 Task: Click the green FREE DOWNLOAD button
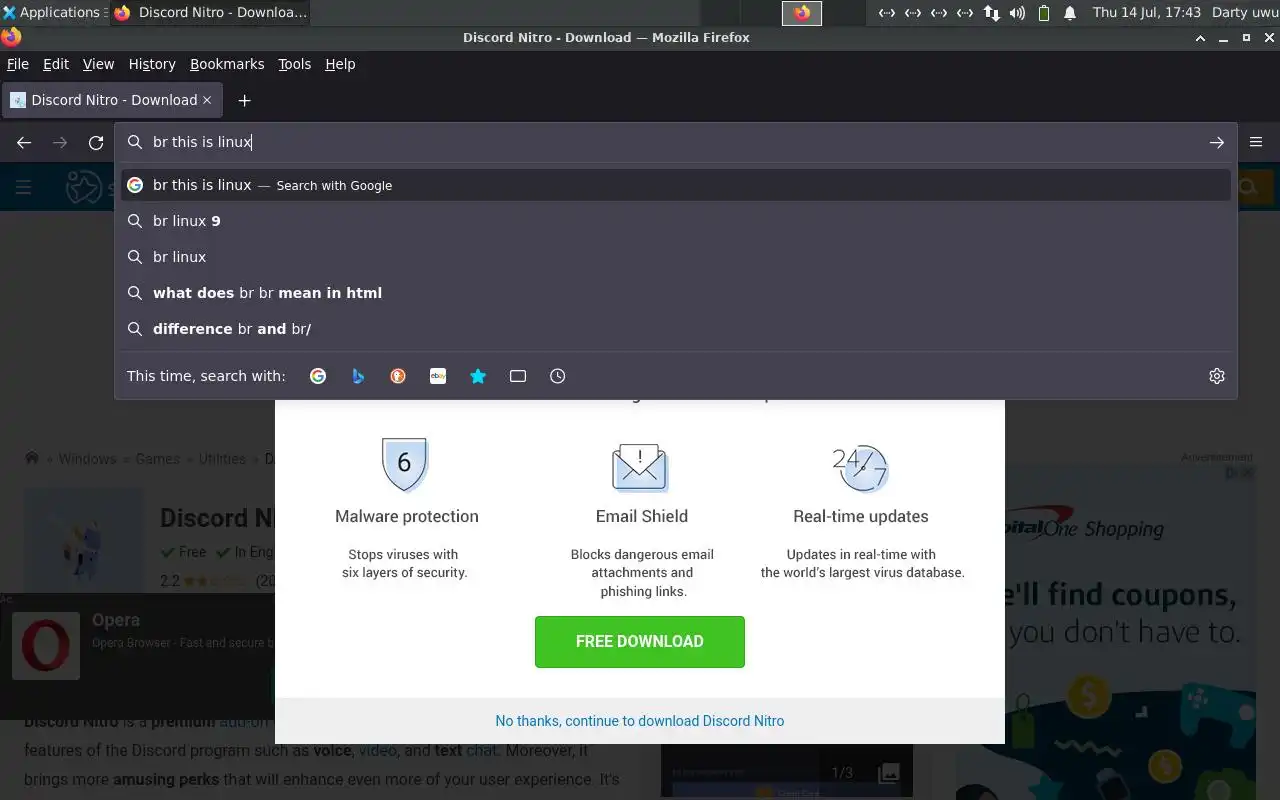[x=640, y=642]
